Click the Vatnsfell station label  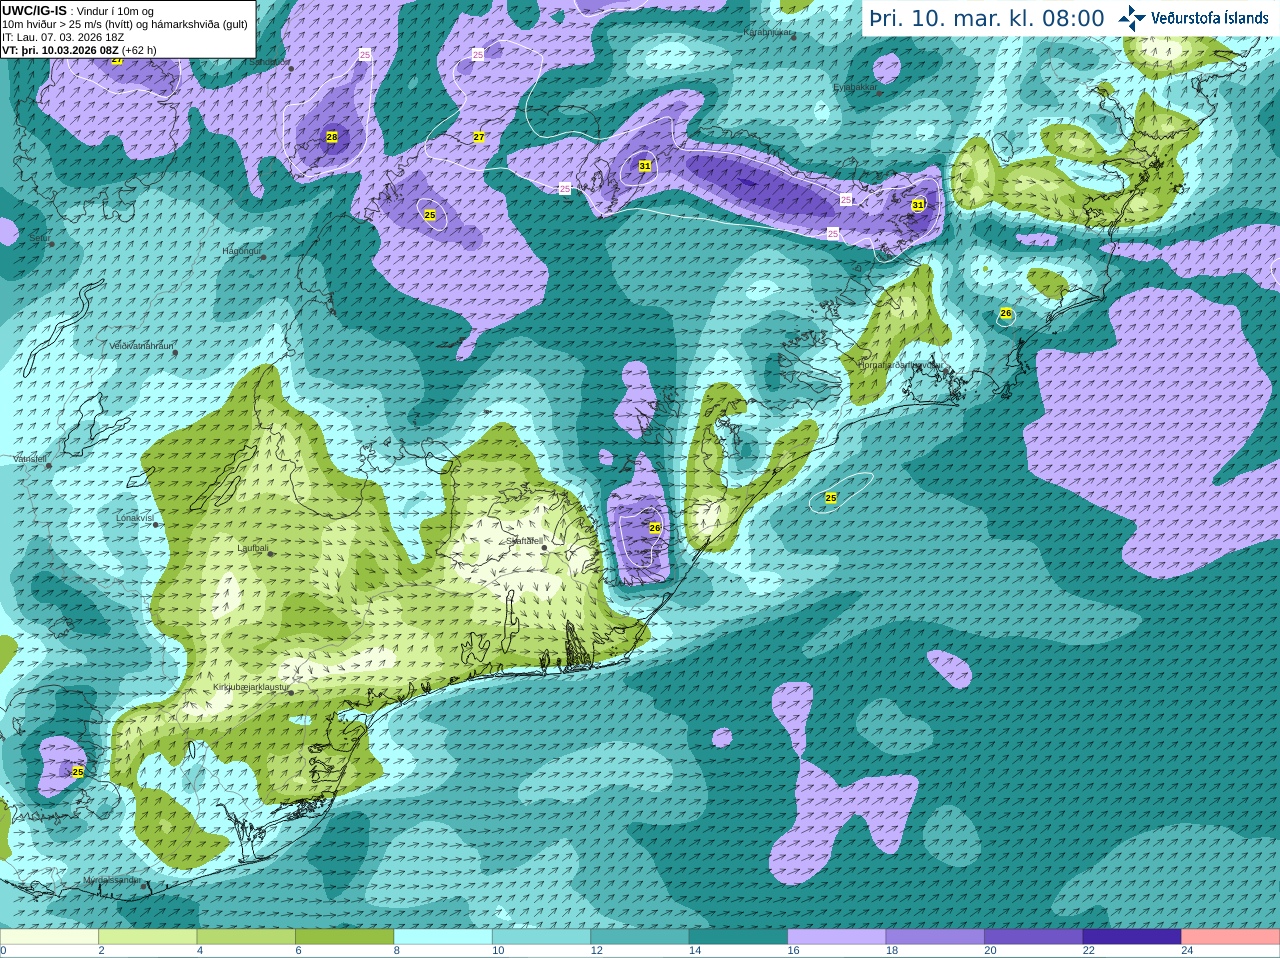coord(29,459)
